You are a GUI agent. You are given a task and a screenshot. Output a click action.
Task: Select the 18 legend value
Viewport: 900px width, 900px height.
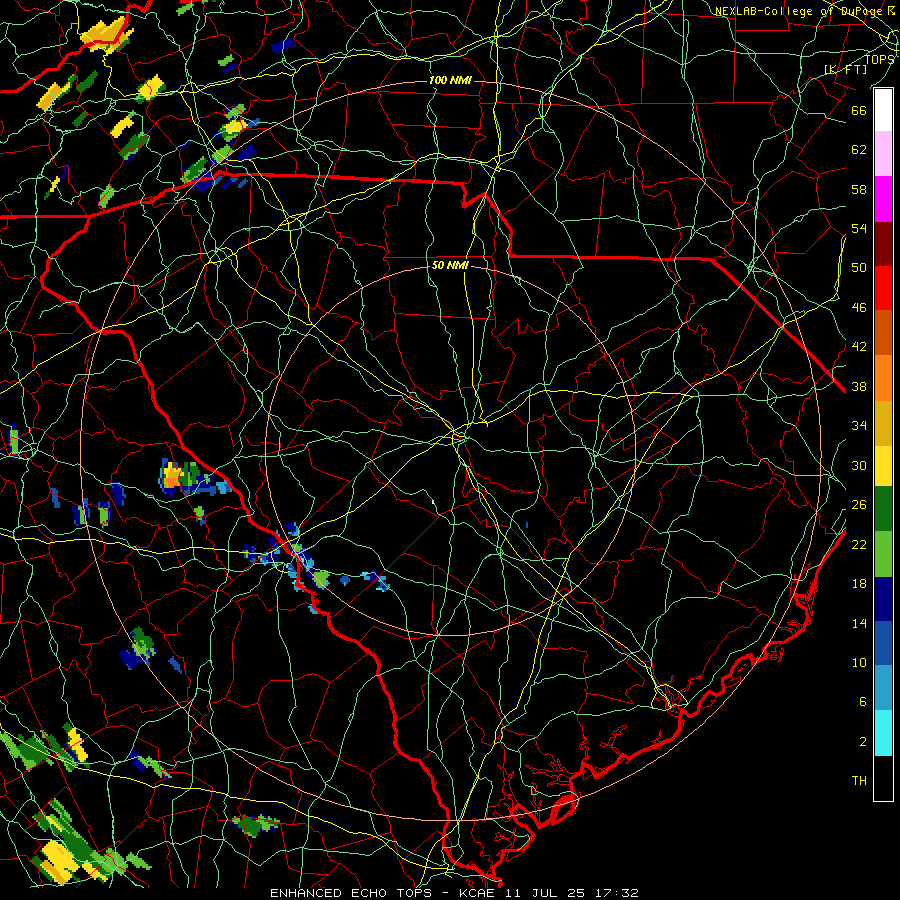pyautogui.click(x=859, y=584)
